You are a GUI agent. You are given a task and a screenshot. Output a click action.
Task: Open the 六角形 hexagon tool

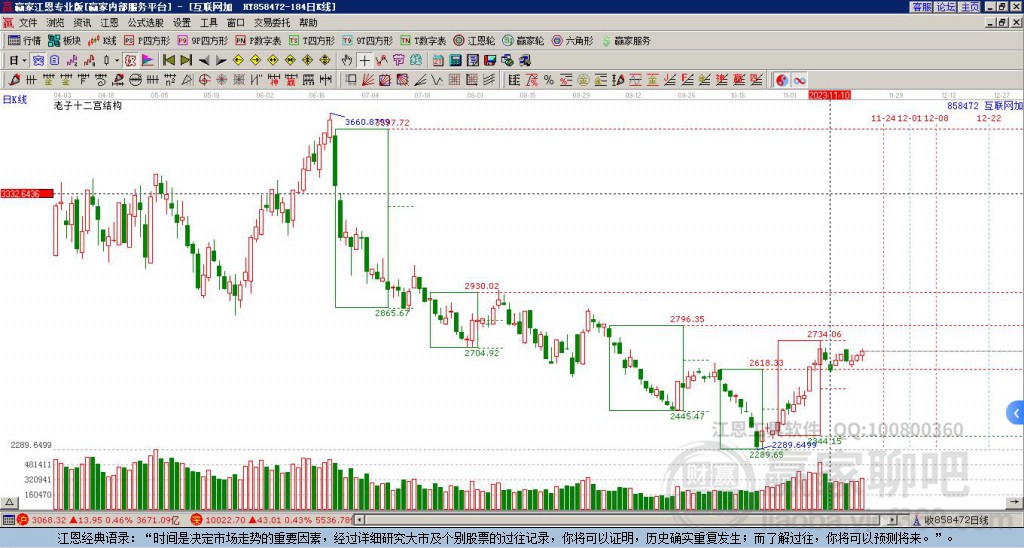[x=571, y=40]
